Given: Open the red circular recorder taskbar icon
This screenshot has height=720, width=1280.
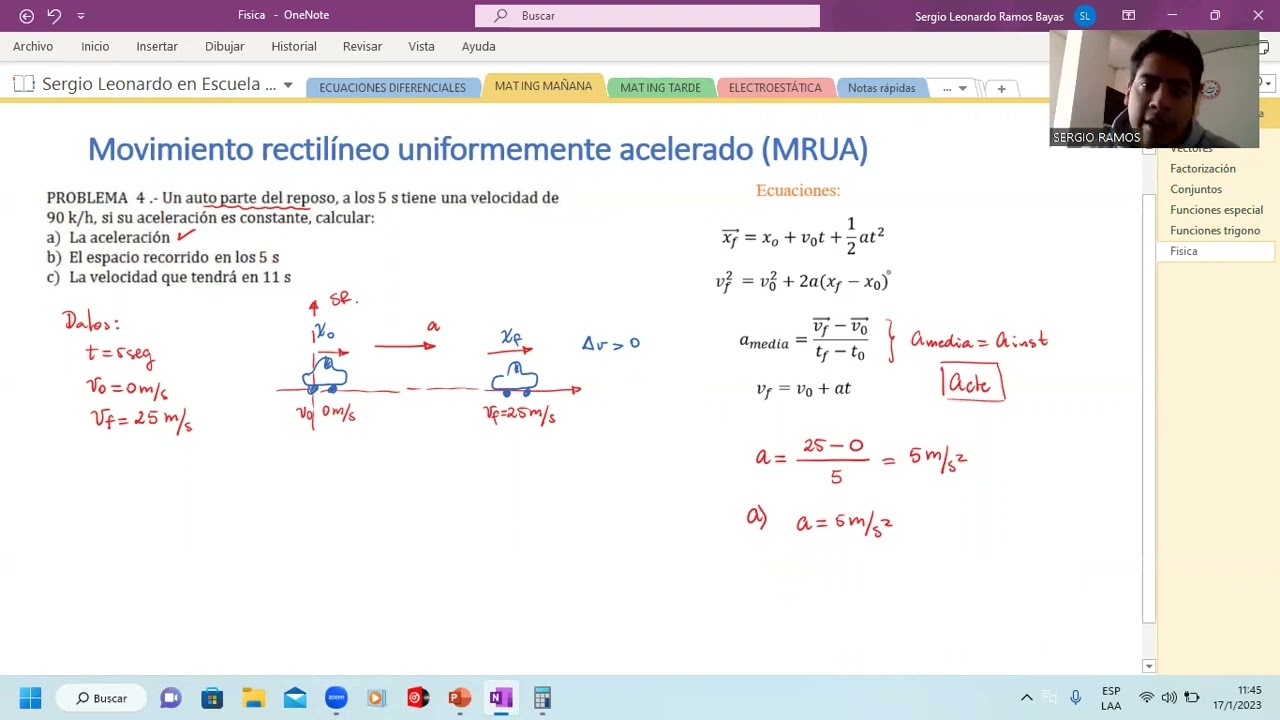Looking at the screenshot, I should (x=418, y=698).
